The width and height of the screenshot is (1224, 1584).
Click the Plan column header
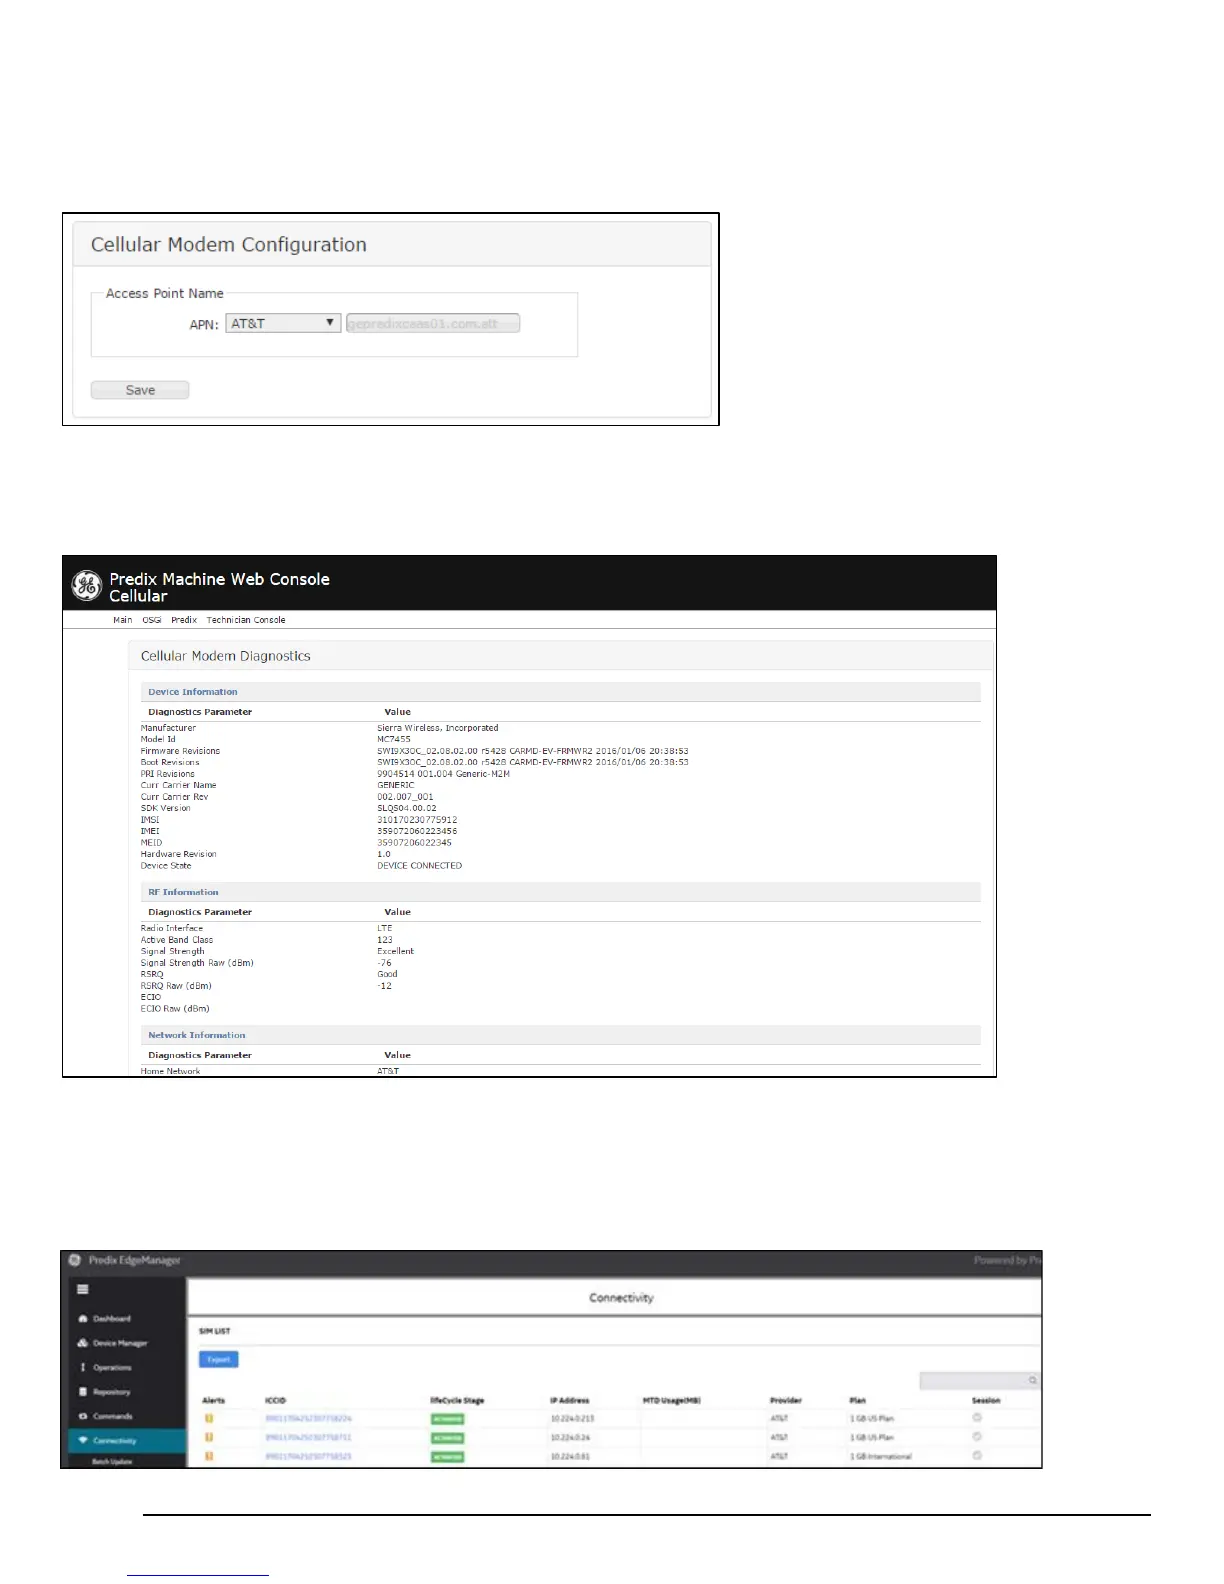[x=858, y=1400]
